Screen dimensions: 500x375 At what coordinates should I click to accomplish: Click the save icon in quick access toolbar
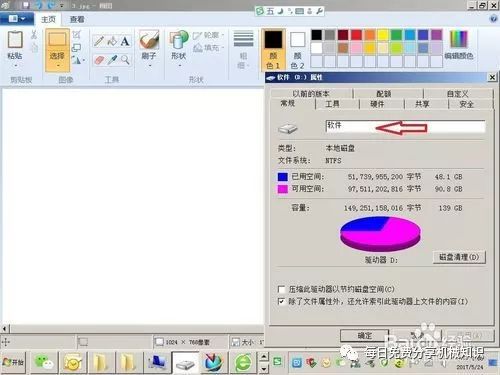(26, 6)
